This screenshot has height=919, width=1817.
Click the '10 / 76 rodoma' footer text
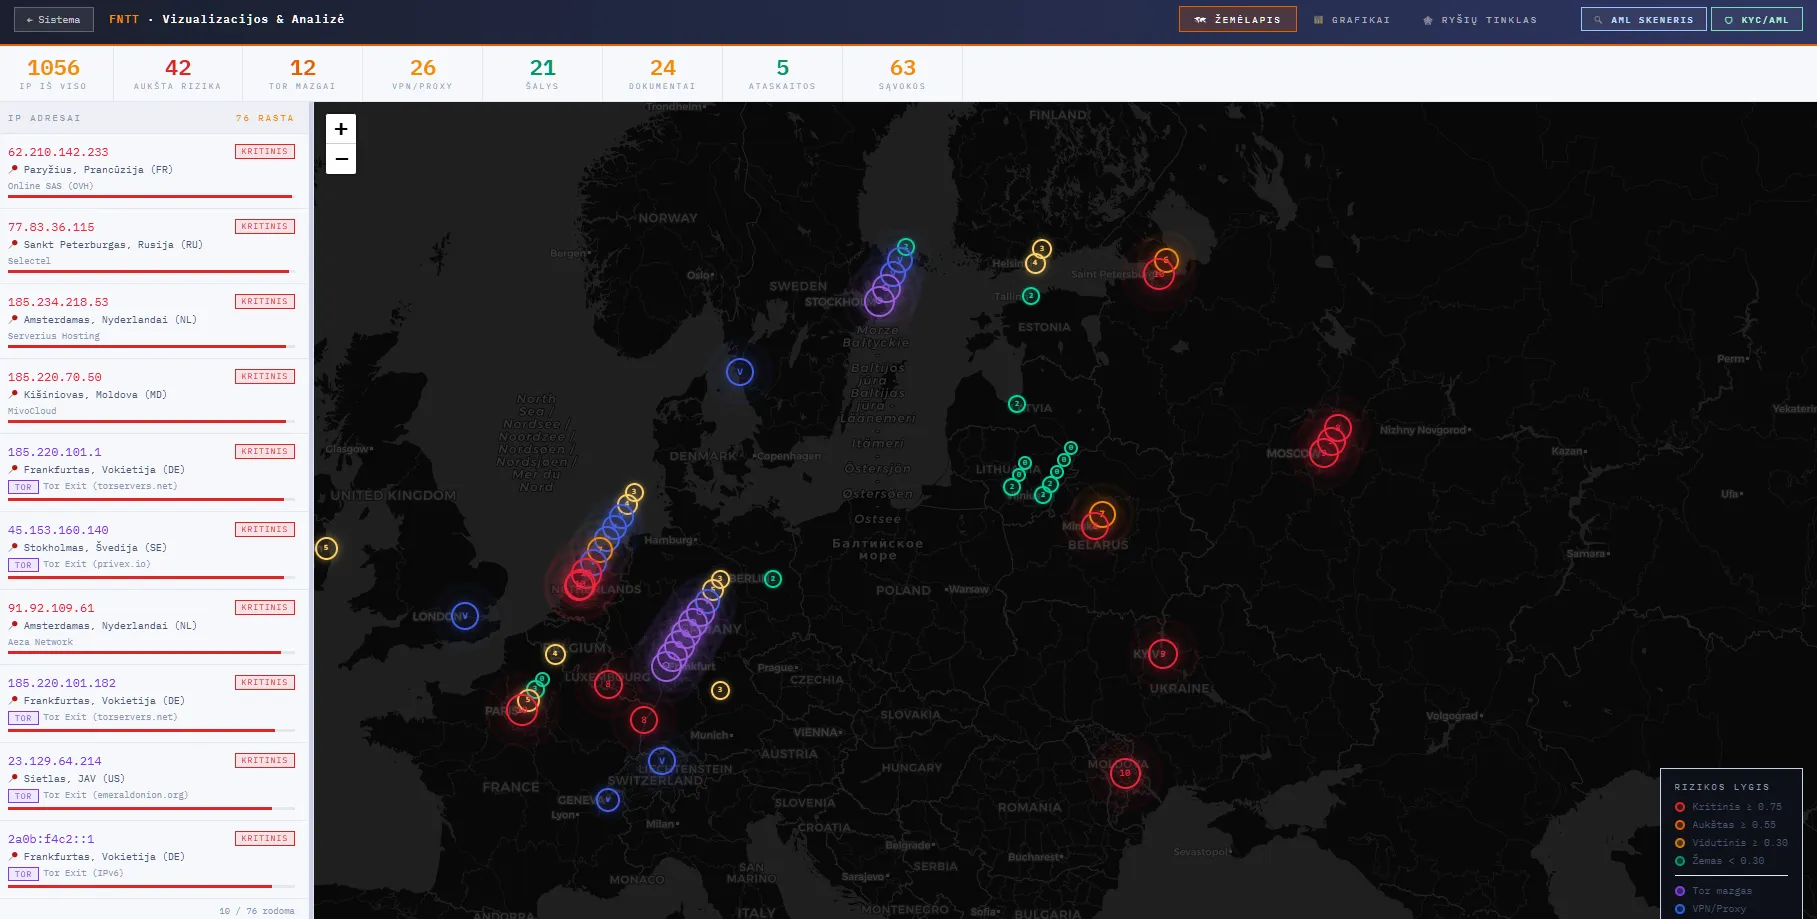[x=257, y=911]
